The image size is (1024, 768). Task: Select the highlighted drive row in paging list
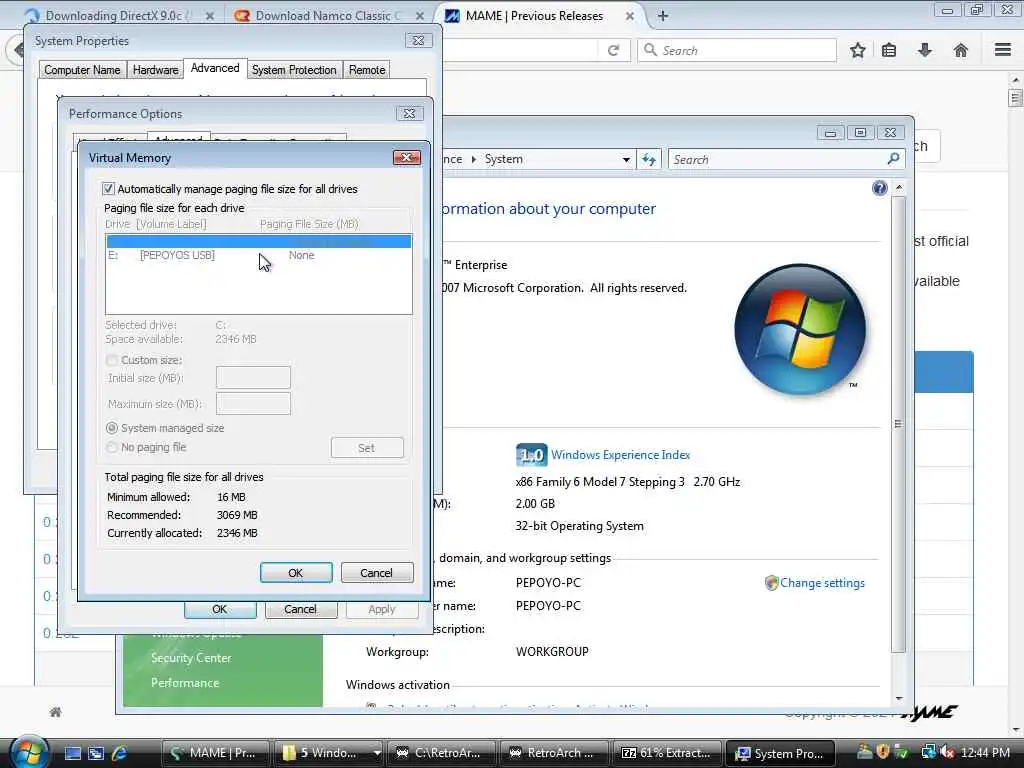coord(259,242)
